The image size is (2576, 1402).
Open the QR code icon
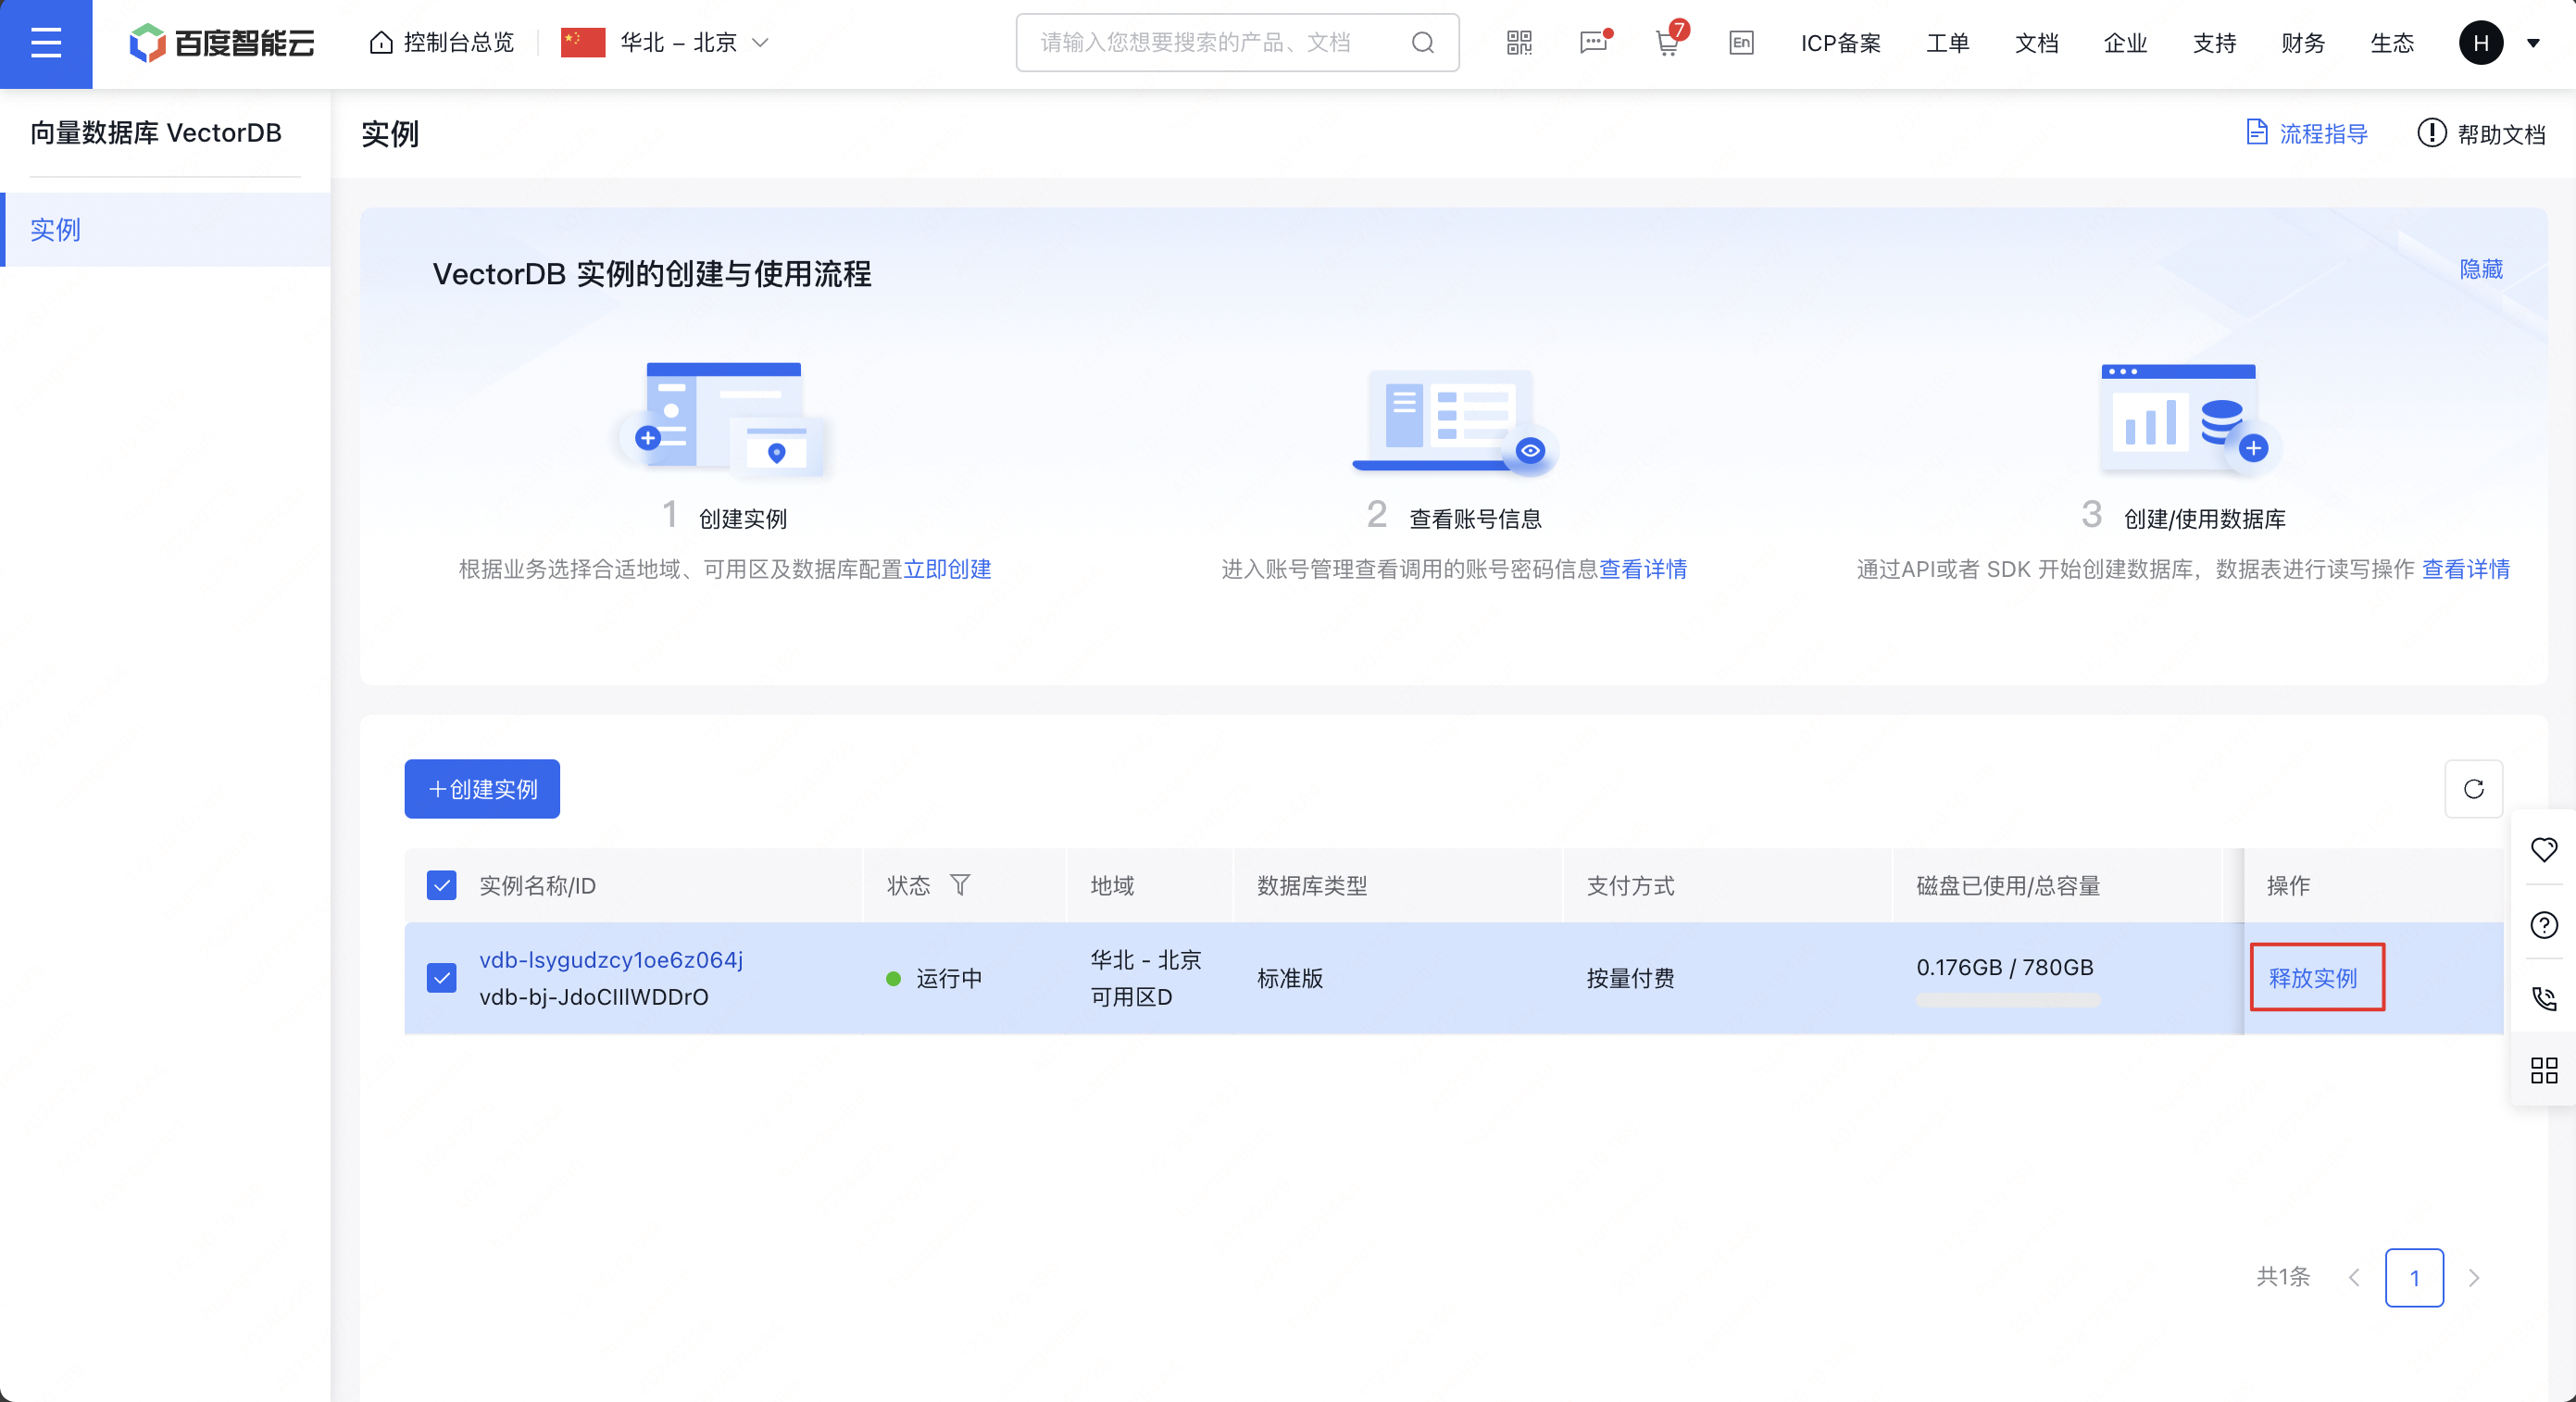1519,42
